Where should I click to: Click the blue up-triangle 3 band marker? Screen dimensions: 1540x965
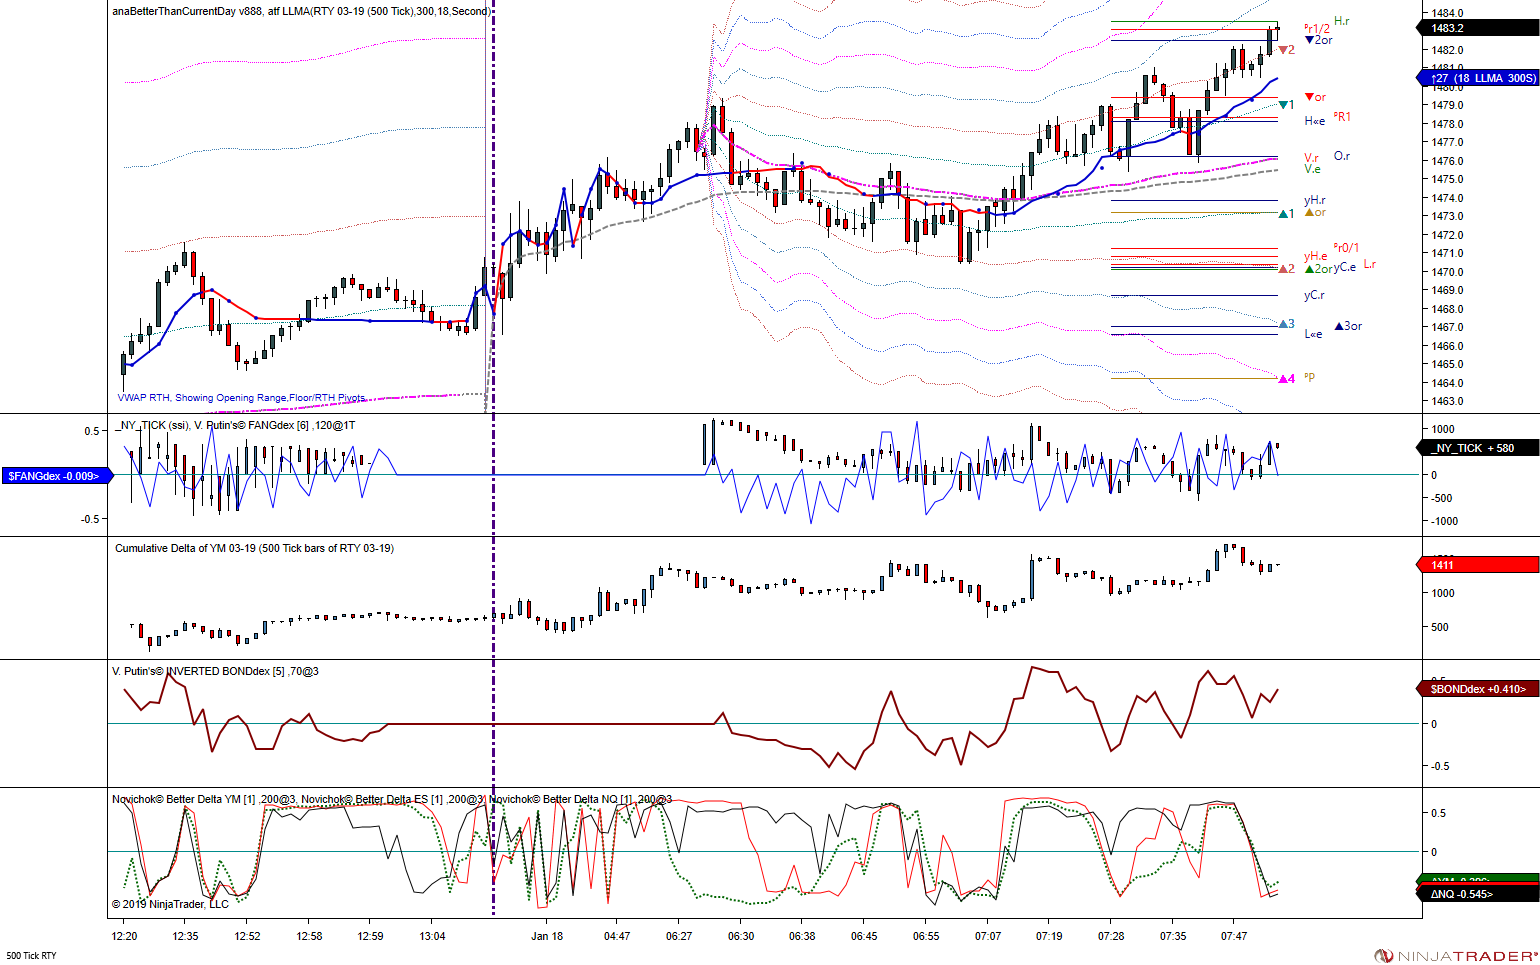click(1287, 324)
